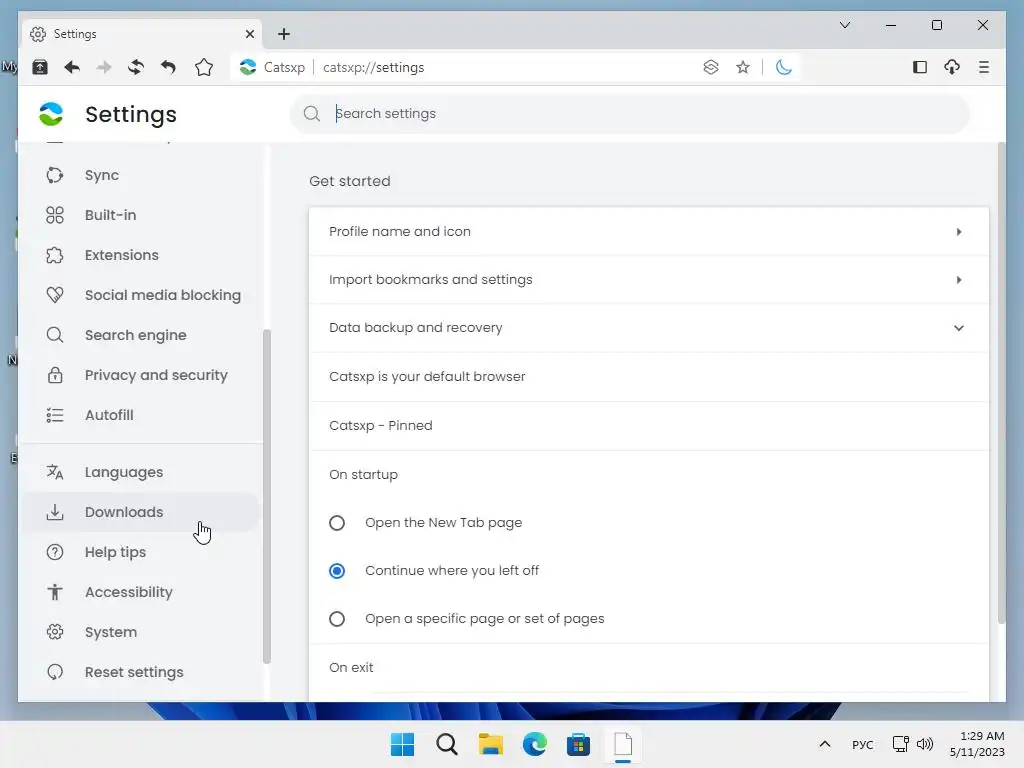This screenshot has width=1024, height=768.
Task: Click the cloud upload icon in toolbar
Action: point(952,67)
